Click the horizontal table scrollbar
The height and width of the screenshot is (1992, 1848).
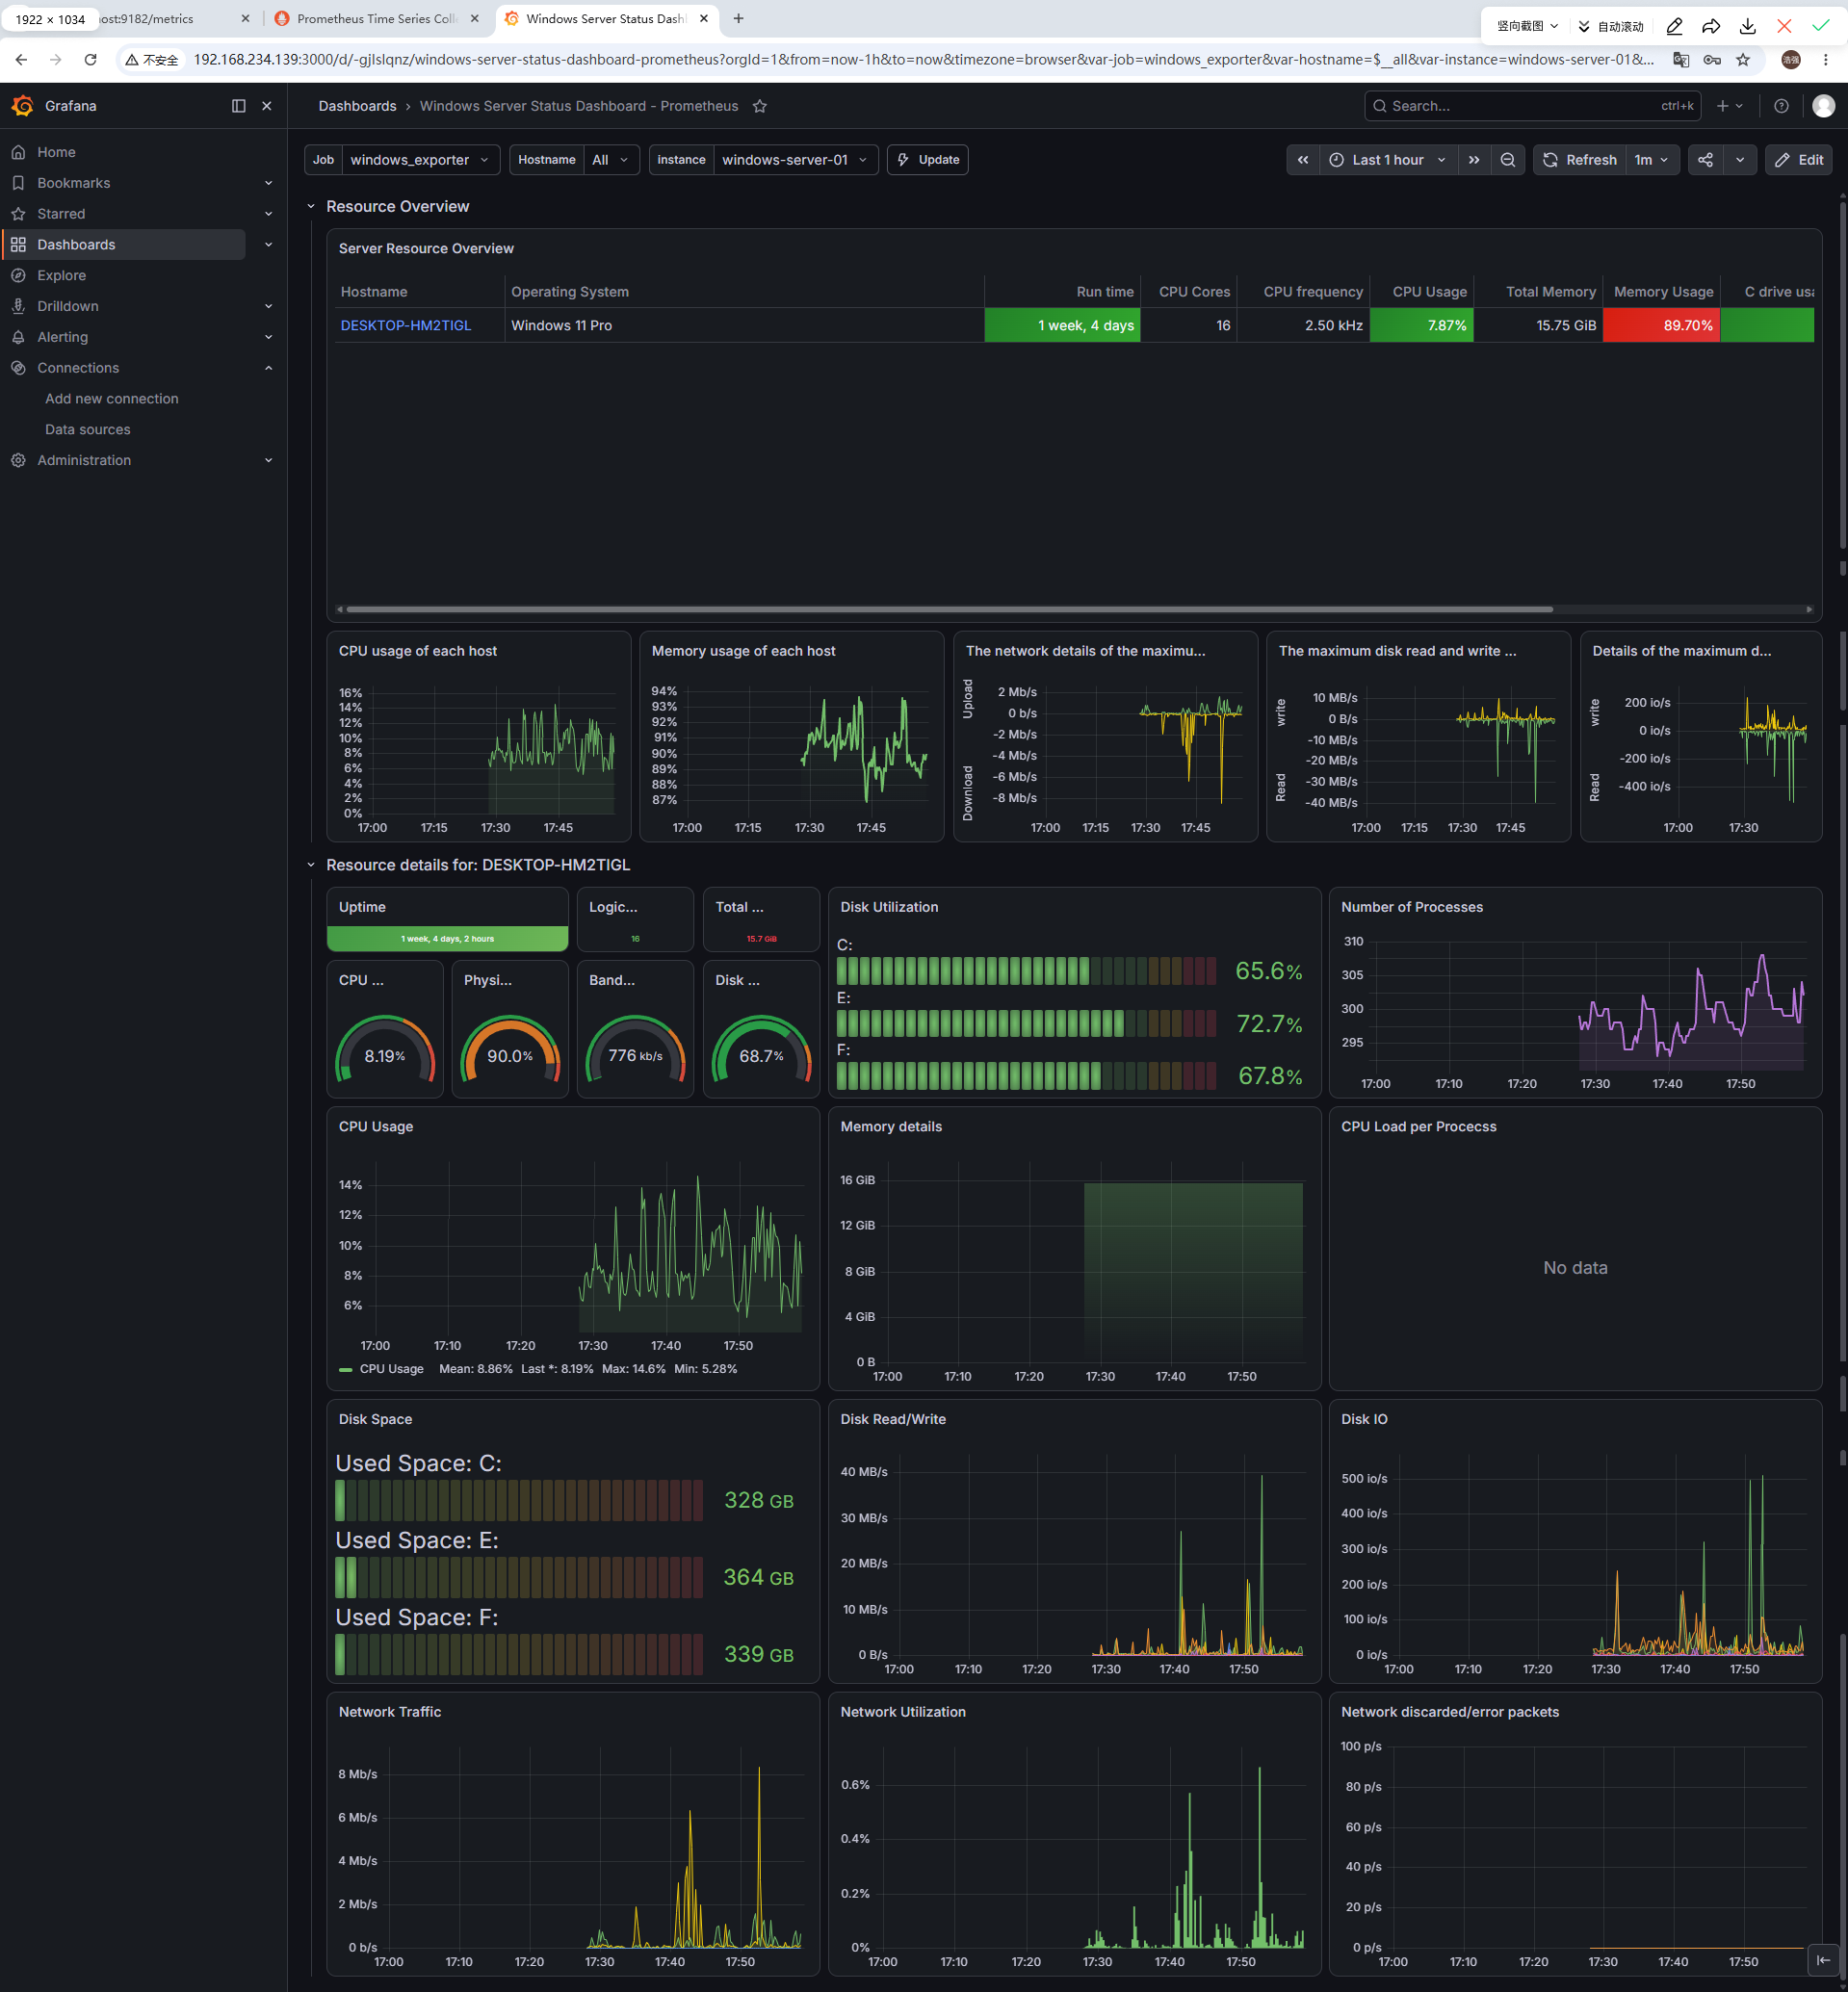tap(949, 609)
